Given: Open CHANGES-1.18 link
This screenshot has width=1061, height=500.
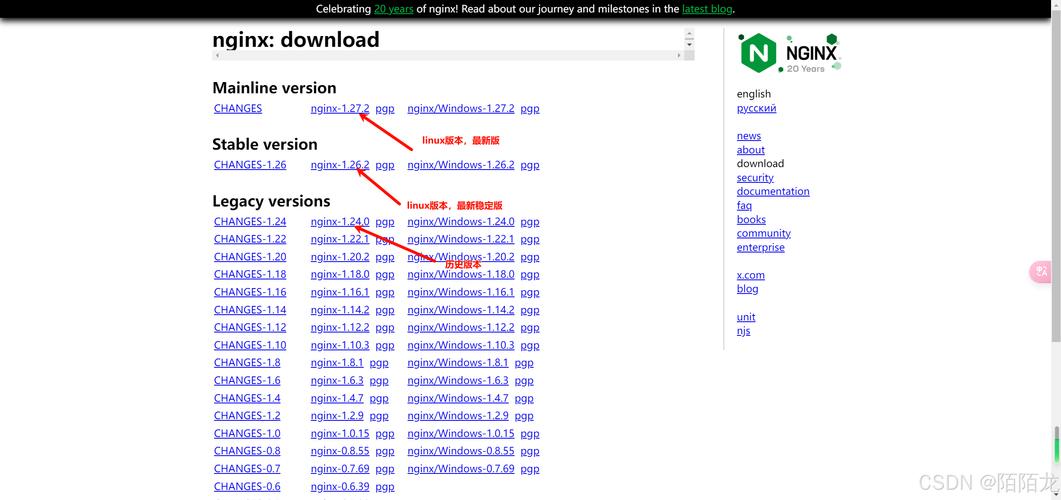Looking at the screenshot, I should 250,274.
